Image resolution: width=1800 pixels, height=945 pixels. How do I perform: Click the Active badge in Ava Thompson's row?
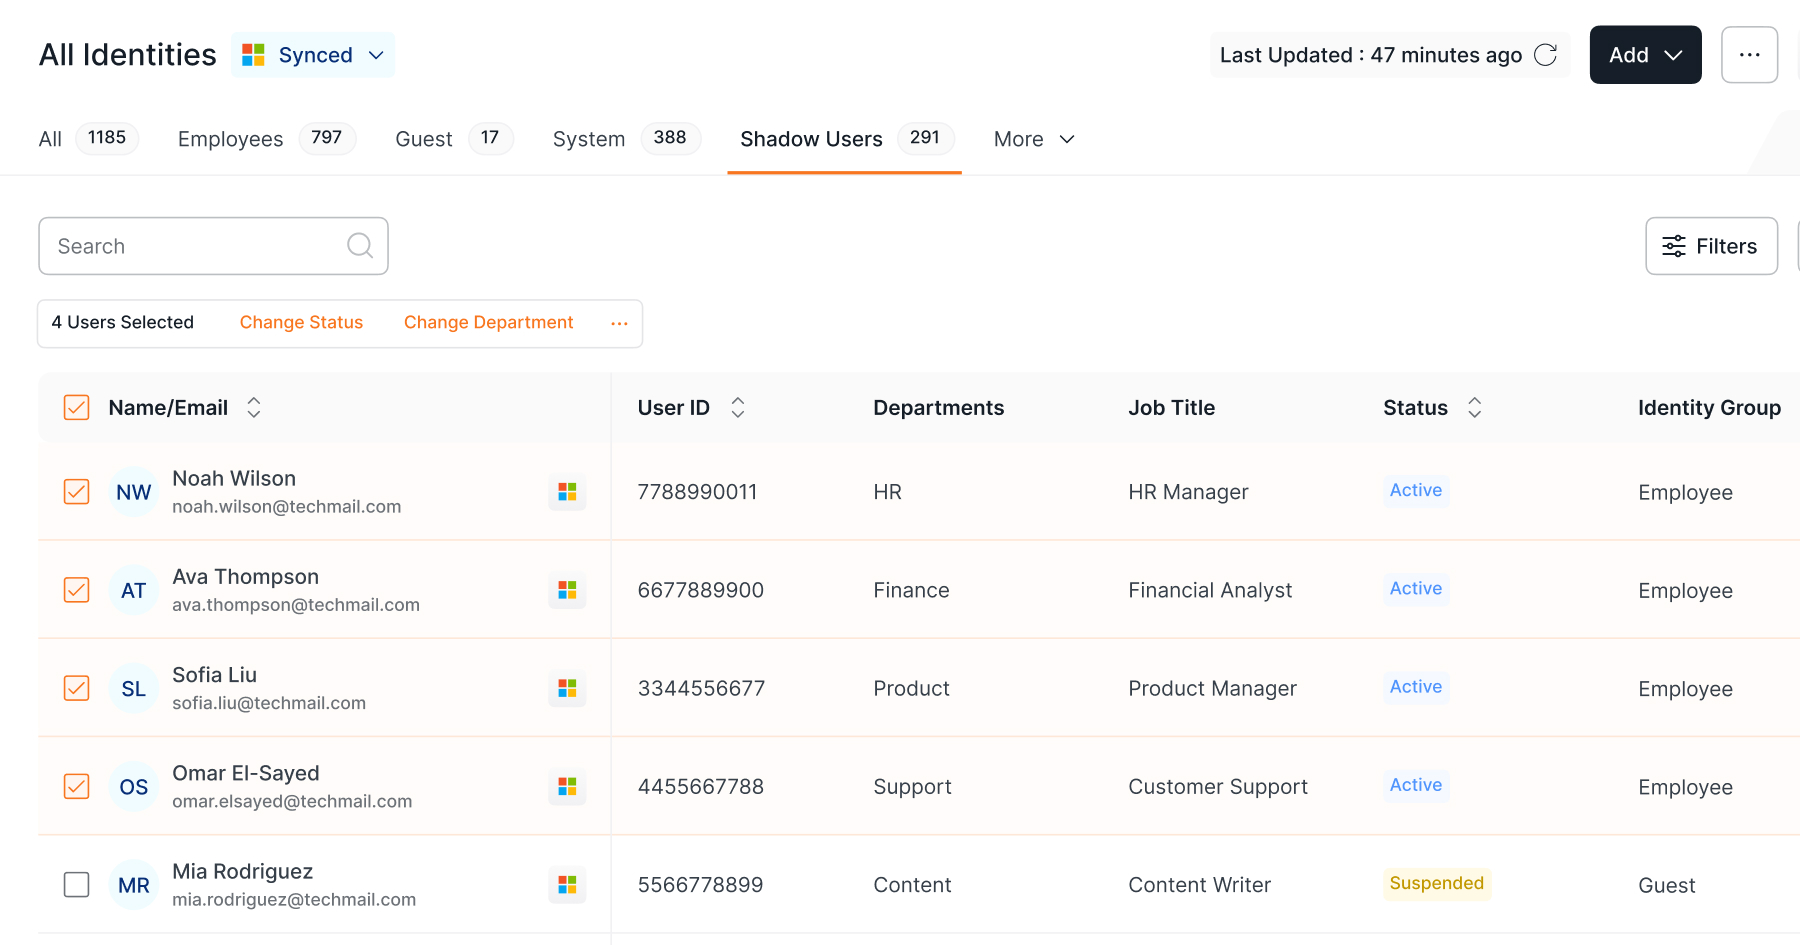1416,588
